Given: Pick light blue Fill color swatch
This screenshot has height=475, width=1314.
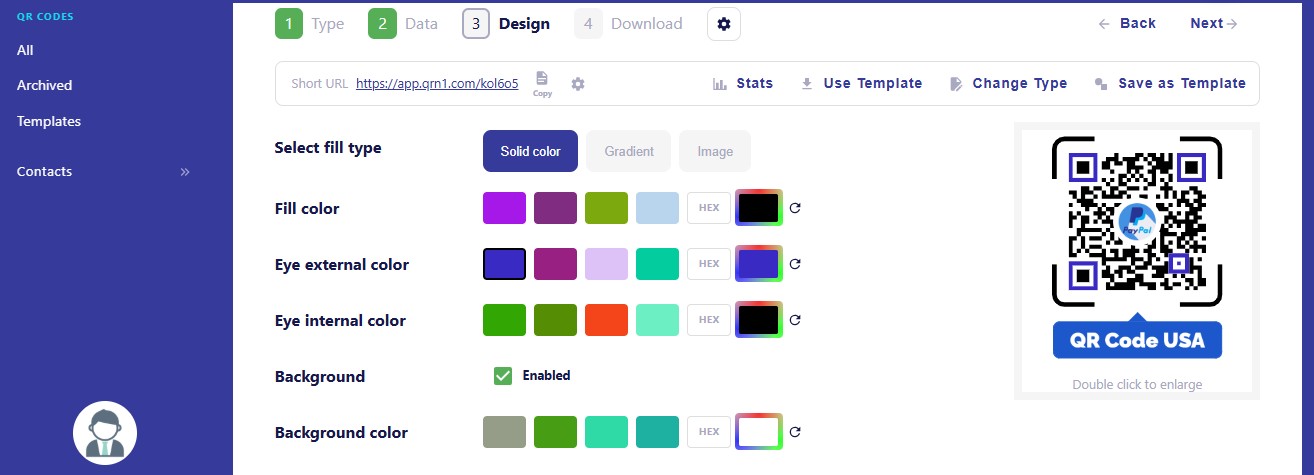Looking at the screenshot, I should pos(657,208).
